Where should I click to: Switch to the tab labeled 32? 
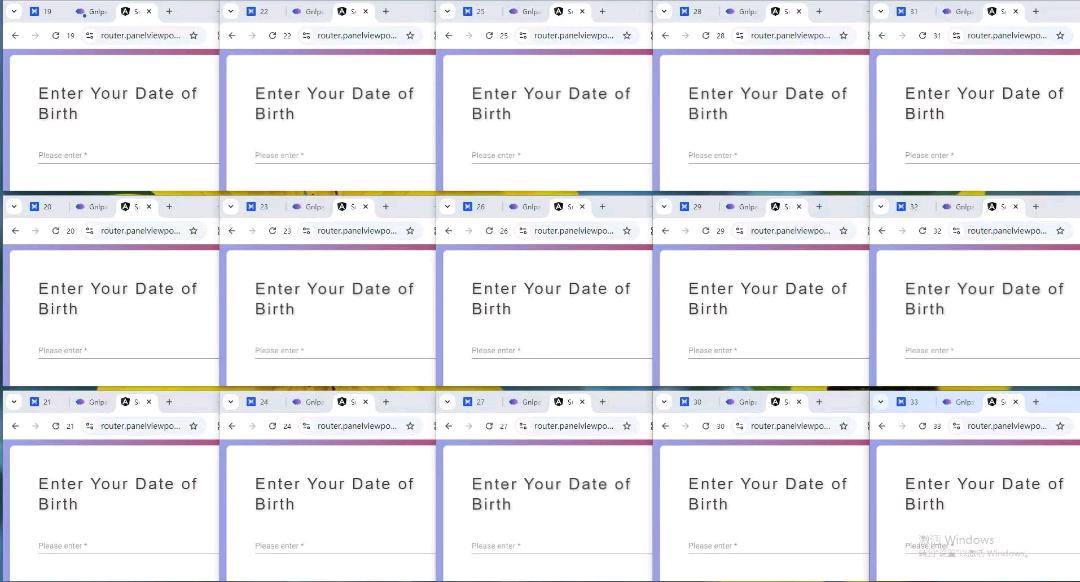coord(908,207)
